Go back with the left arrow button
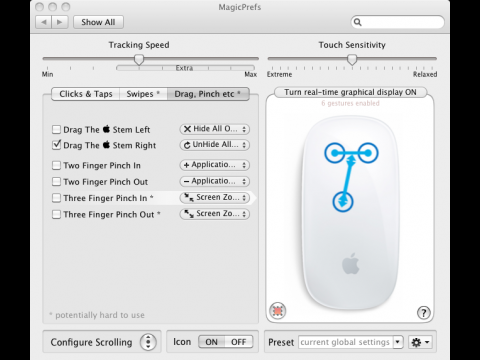 click(44, 22)
